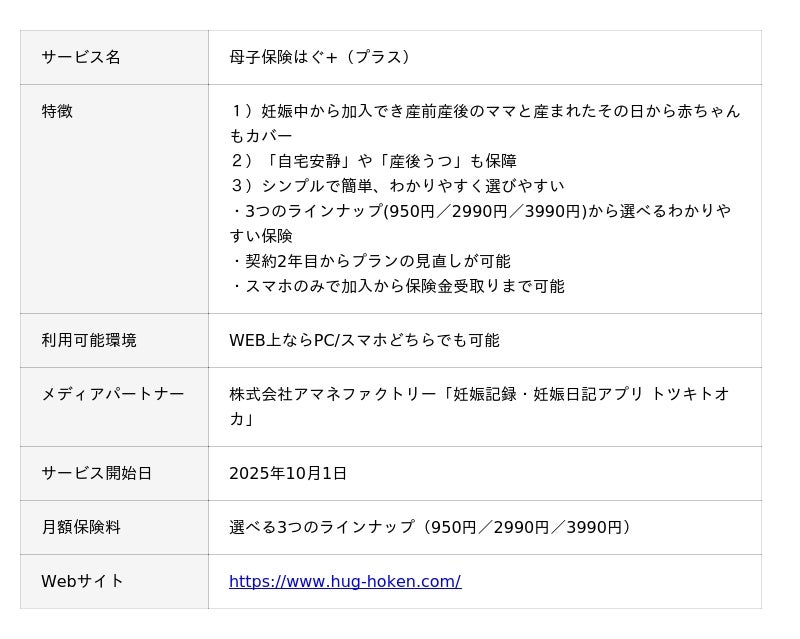Click the app name トツキトオカ

690,394
